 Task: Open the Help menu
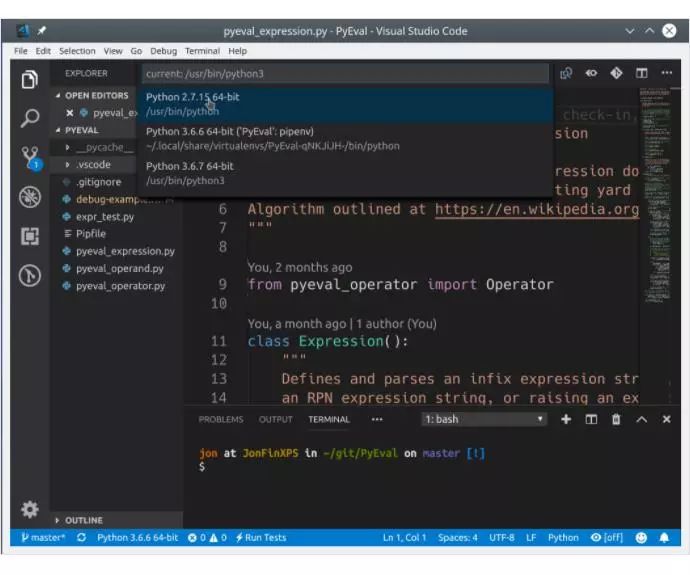point(238,51)
